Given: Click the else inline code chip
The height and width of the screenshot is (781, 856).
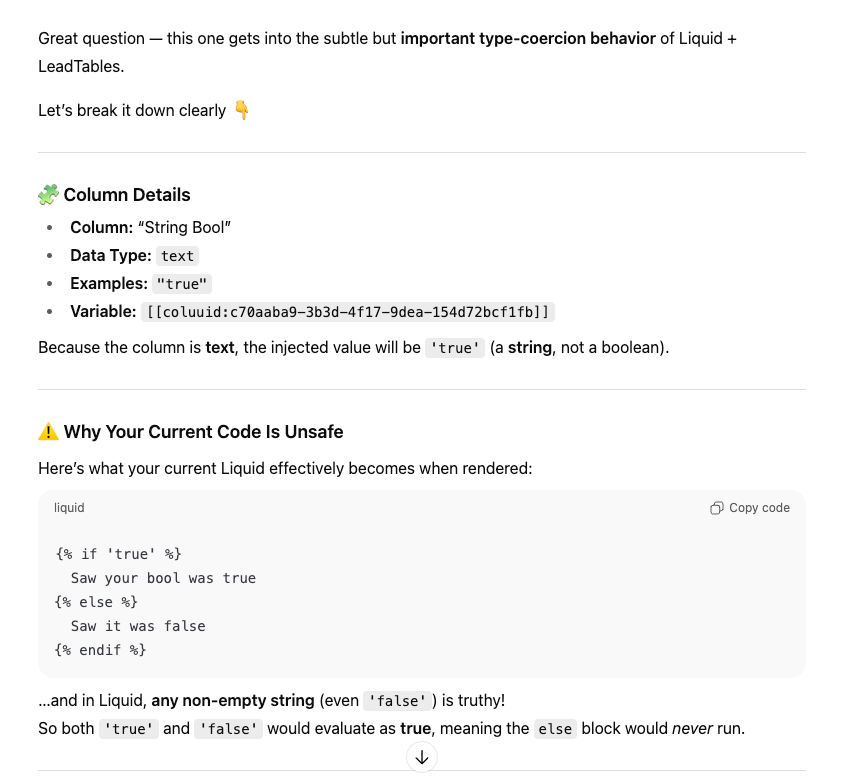Looking at the screenshot, I should pos(555,729).
